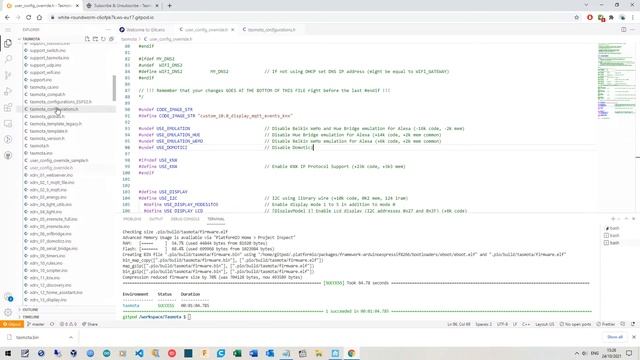This screenshot has width=640, height=360.
Task: Click the tasmota.bin download item
Action: click(28, 338)
